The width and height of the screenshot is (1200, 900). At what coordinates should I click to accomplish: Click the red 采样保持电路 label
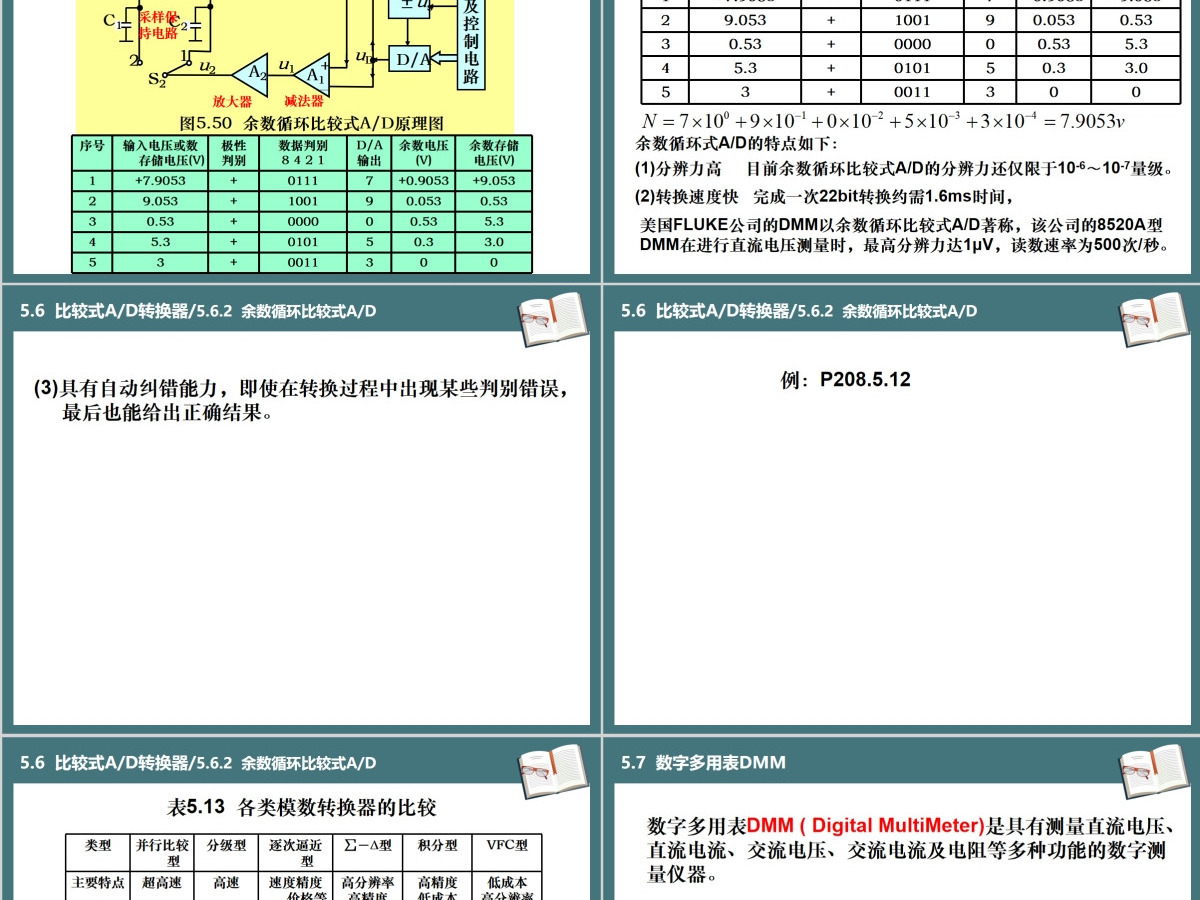tap(158, 24)
